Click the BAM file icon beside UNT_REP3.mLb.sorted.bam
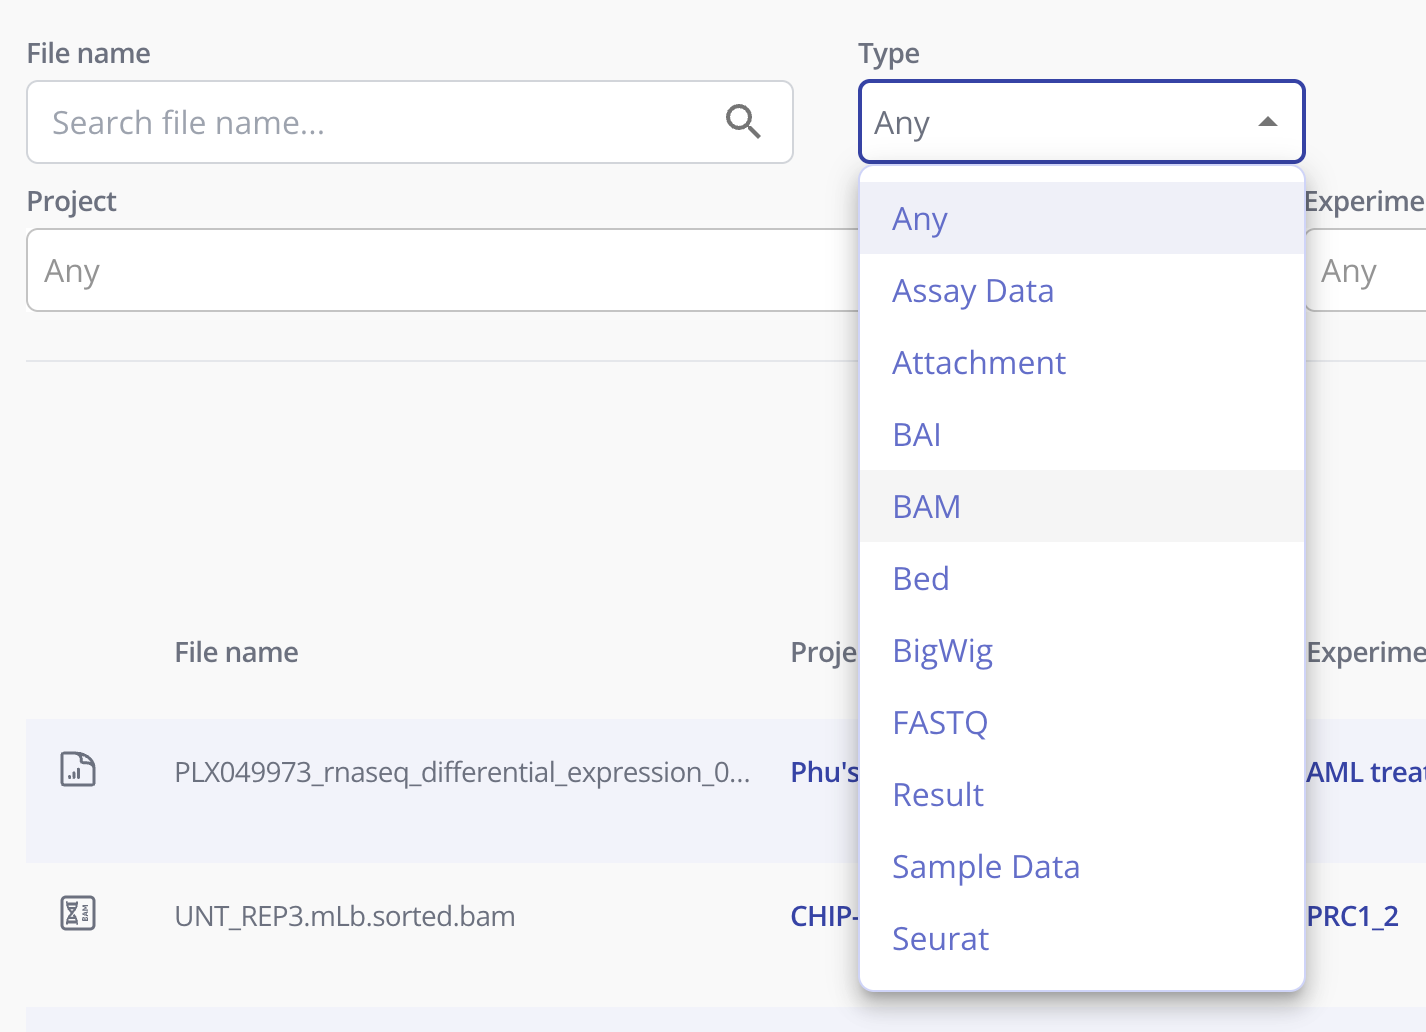The image size is (1426, 1032). 77,913
